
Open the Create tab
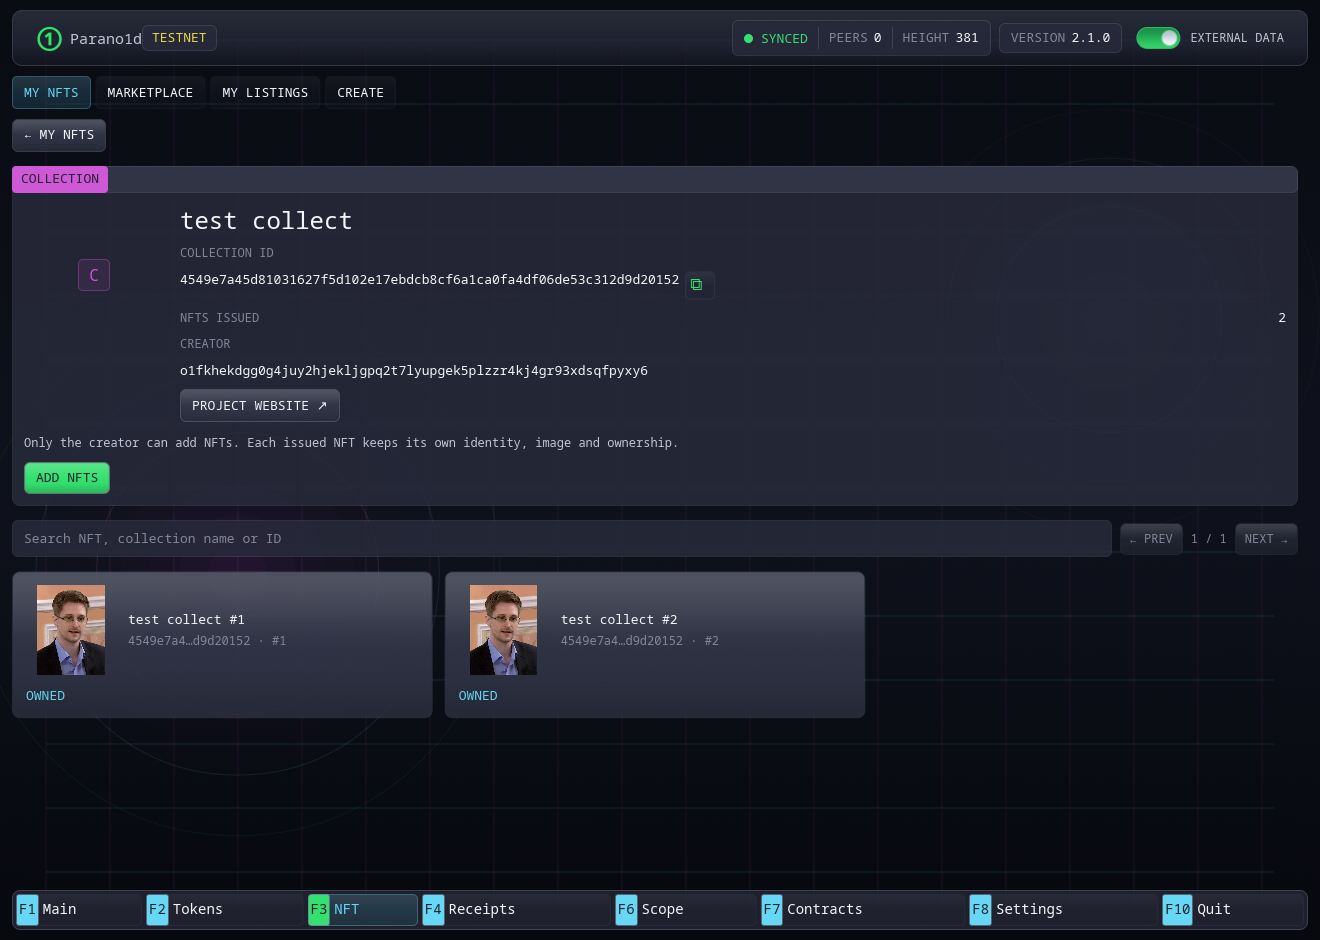pos(360,93)
